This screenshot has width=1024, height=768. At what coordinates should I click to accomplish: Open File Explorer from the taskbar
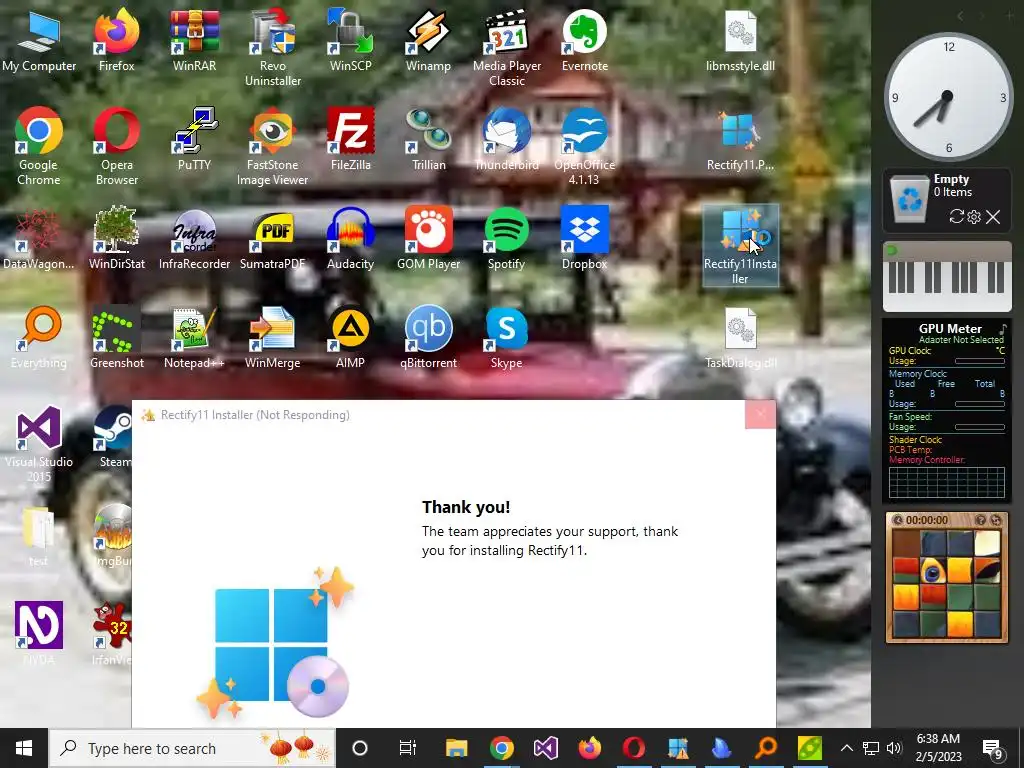click(456, 748)
